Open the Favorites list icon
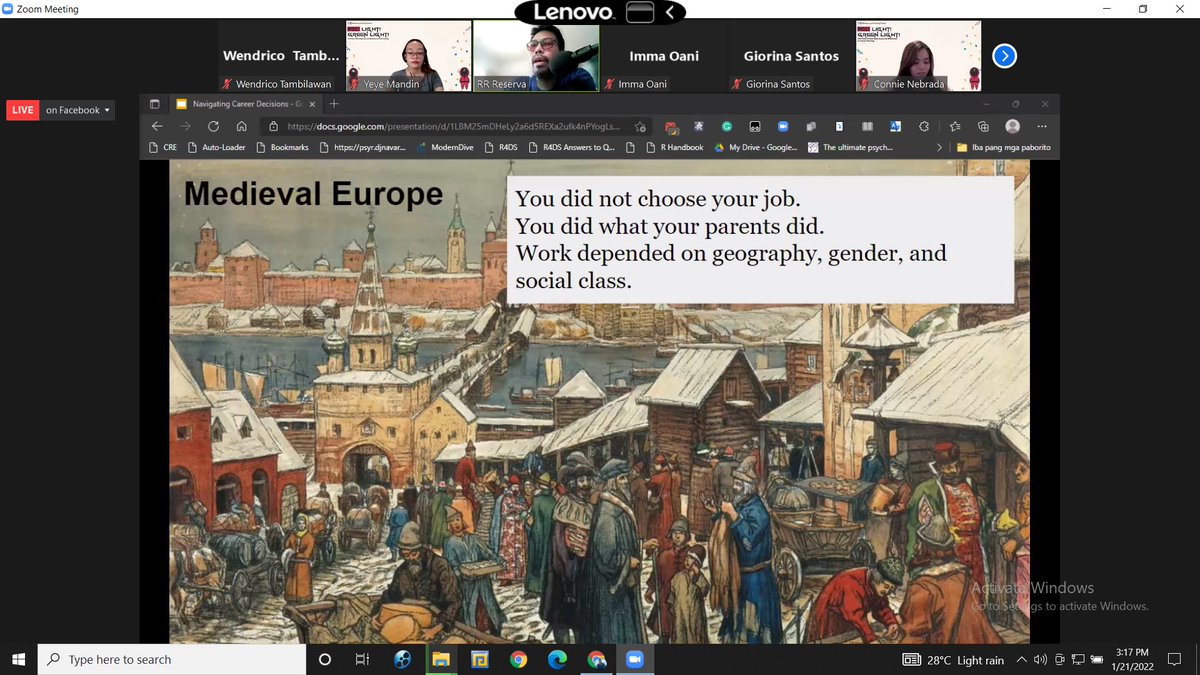Viewport: 1200px width, 675px height. point(955,127)
